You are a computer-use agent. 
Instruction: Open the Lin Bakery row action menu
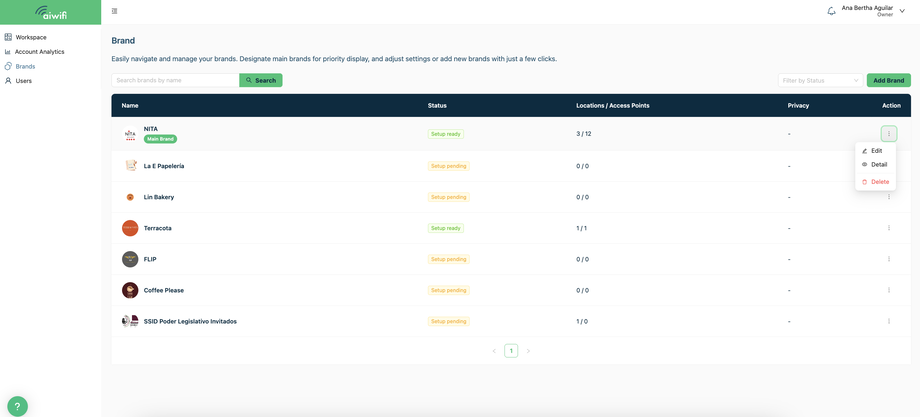pos(889,197)
